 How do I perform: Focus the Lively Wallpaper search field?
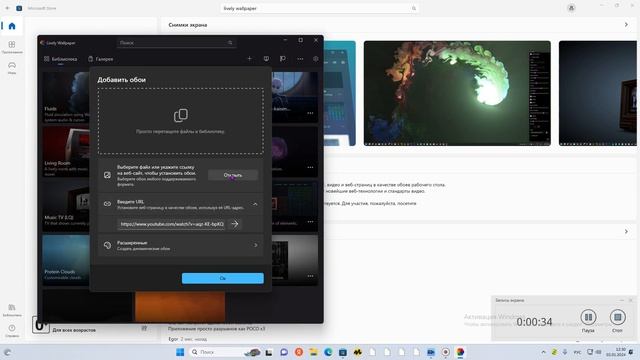[x=176, y=42]
